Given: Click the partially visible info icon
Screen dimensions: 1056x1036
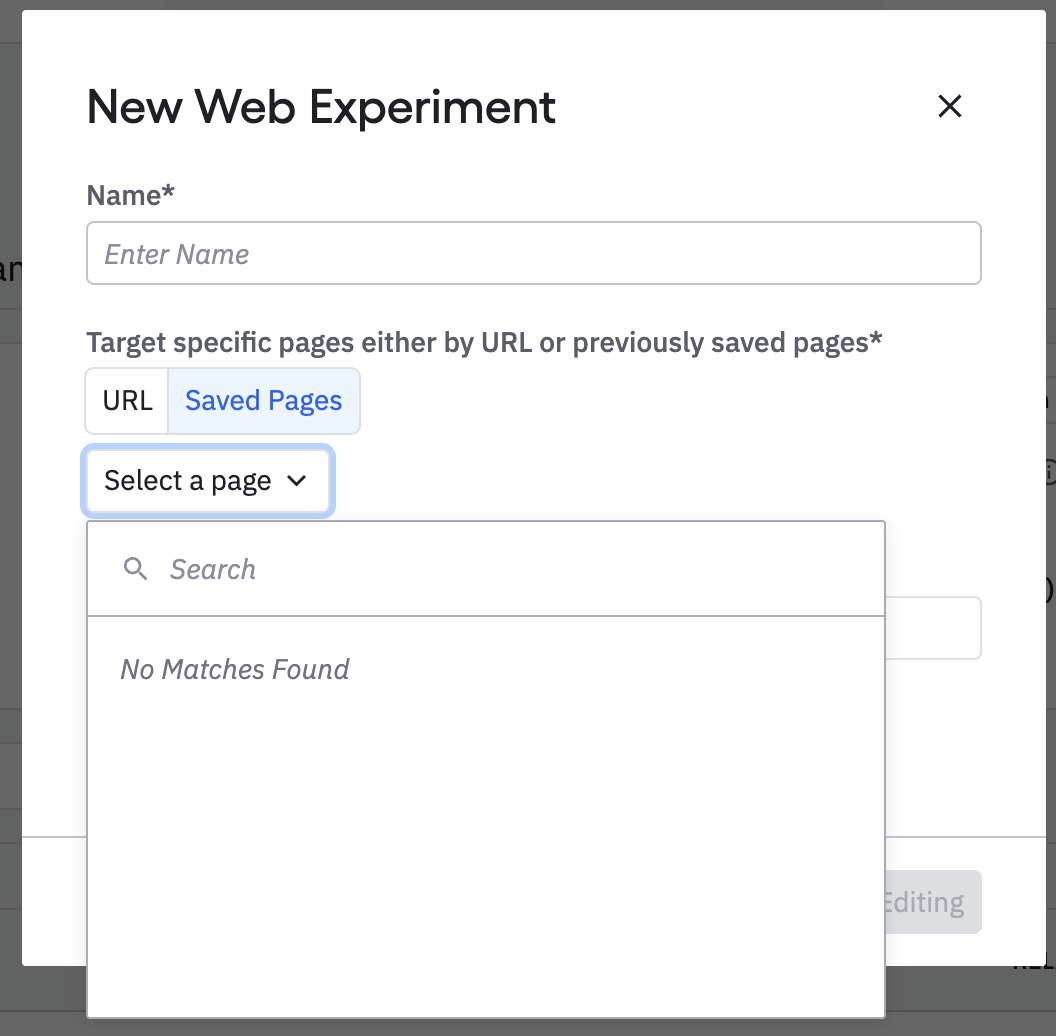Looking at the screenshot, I should 1050,472.
